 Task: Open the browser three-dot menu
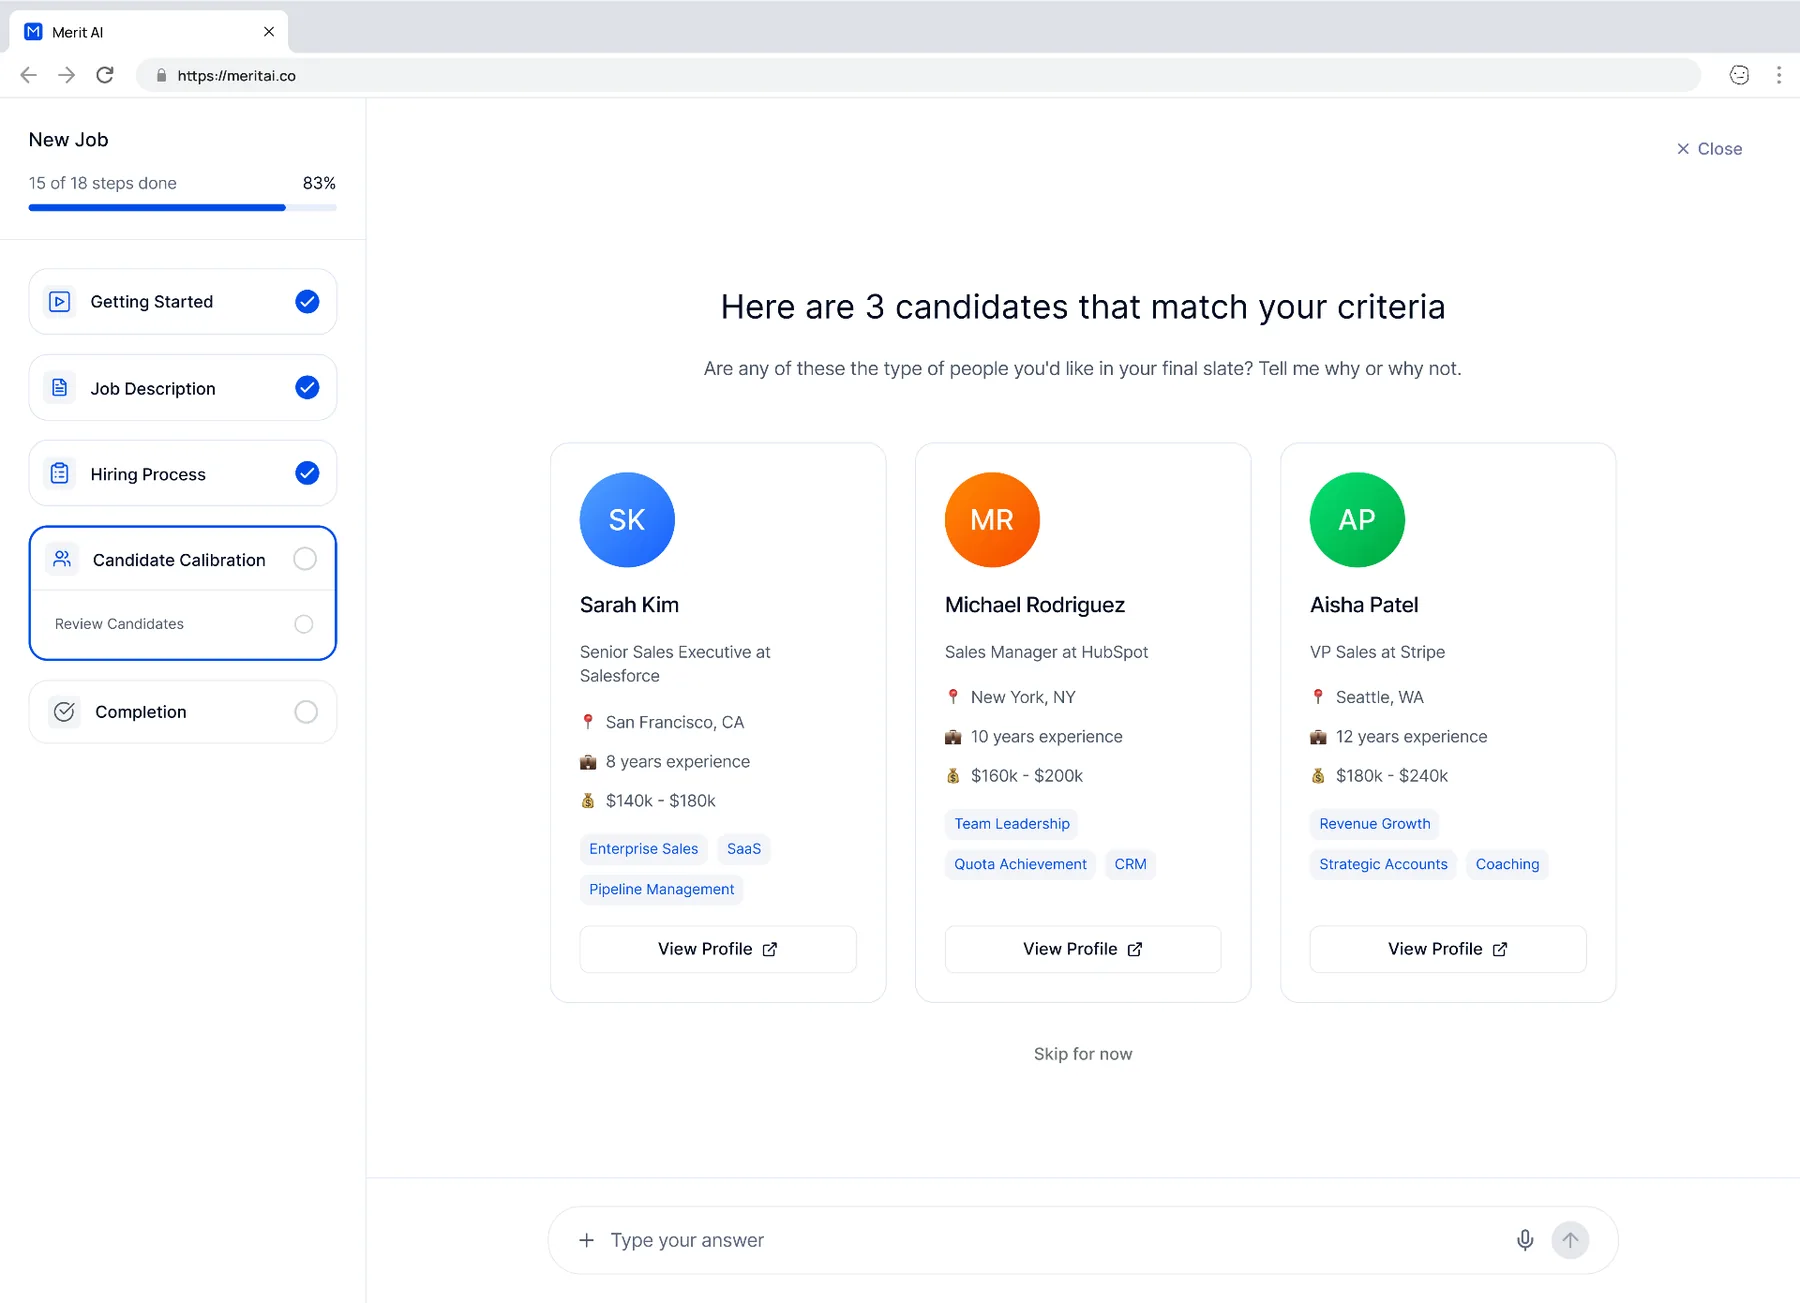1778,75
